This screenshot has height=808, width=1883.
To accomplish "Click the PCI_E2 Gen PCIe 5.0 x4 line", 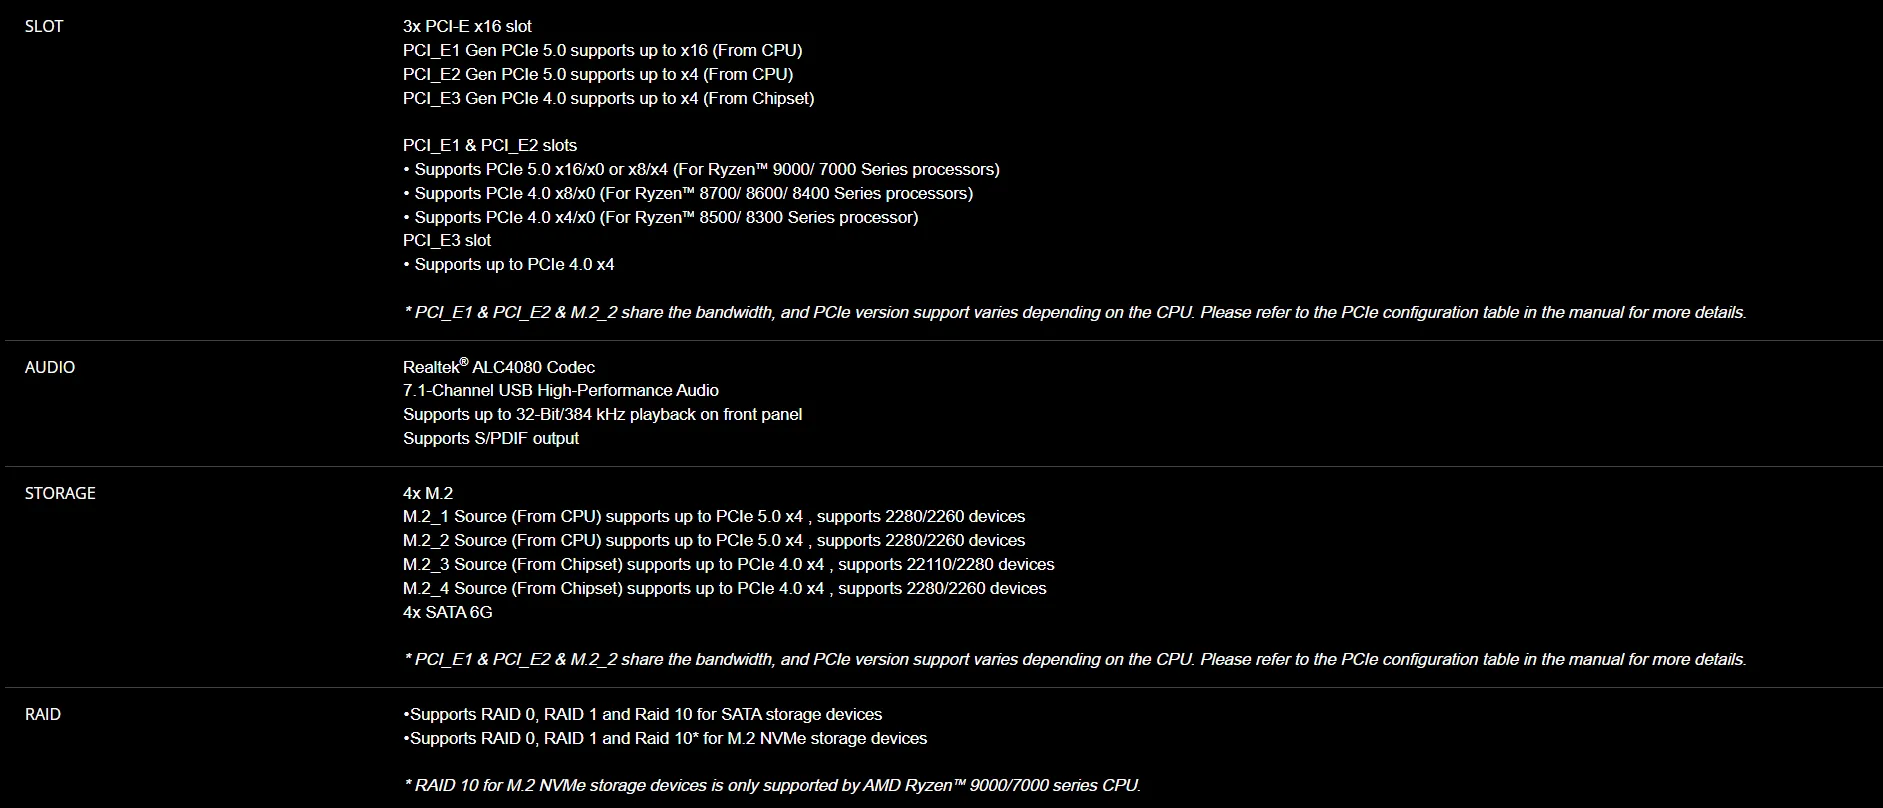I will point(598,74).
